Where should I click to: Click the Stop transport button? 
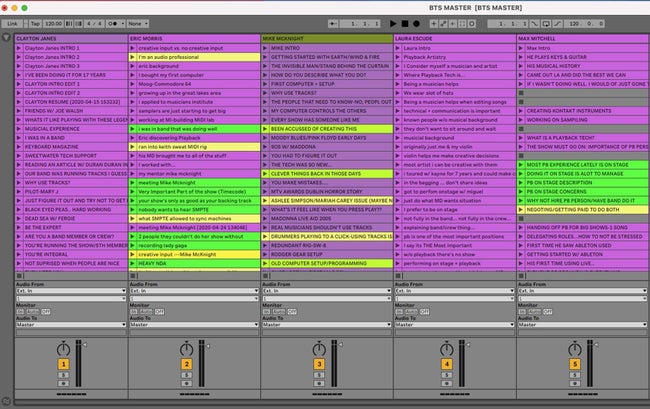[x=405, y=24]
